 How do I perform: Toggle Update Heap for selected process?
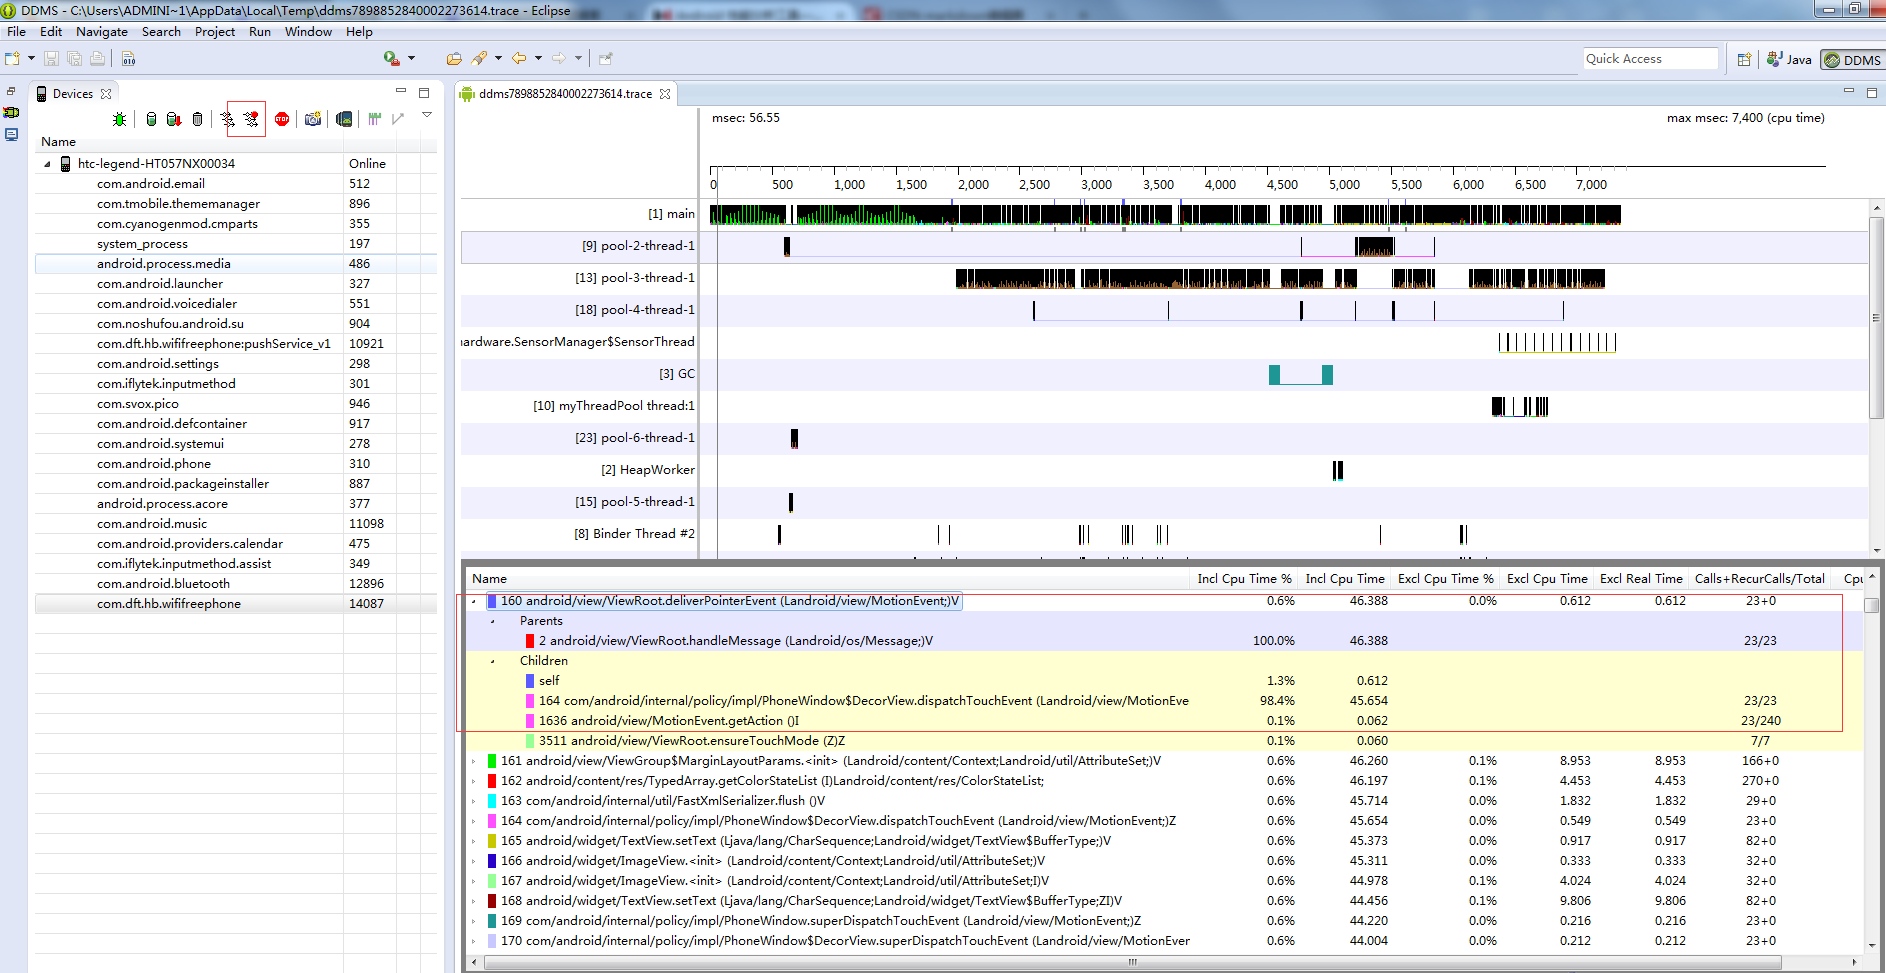click(151, 119)
